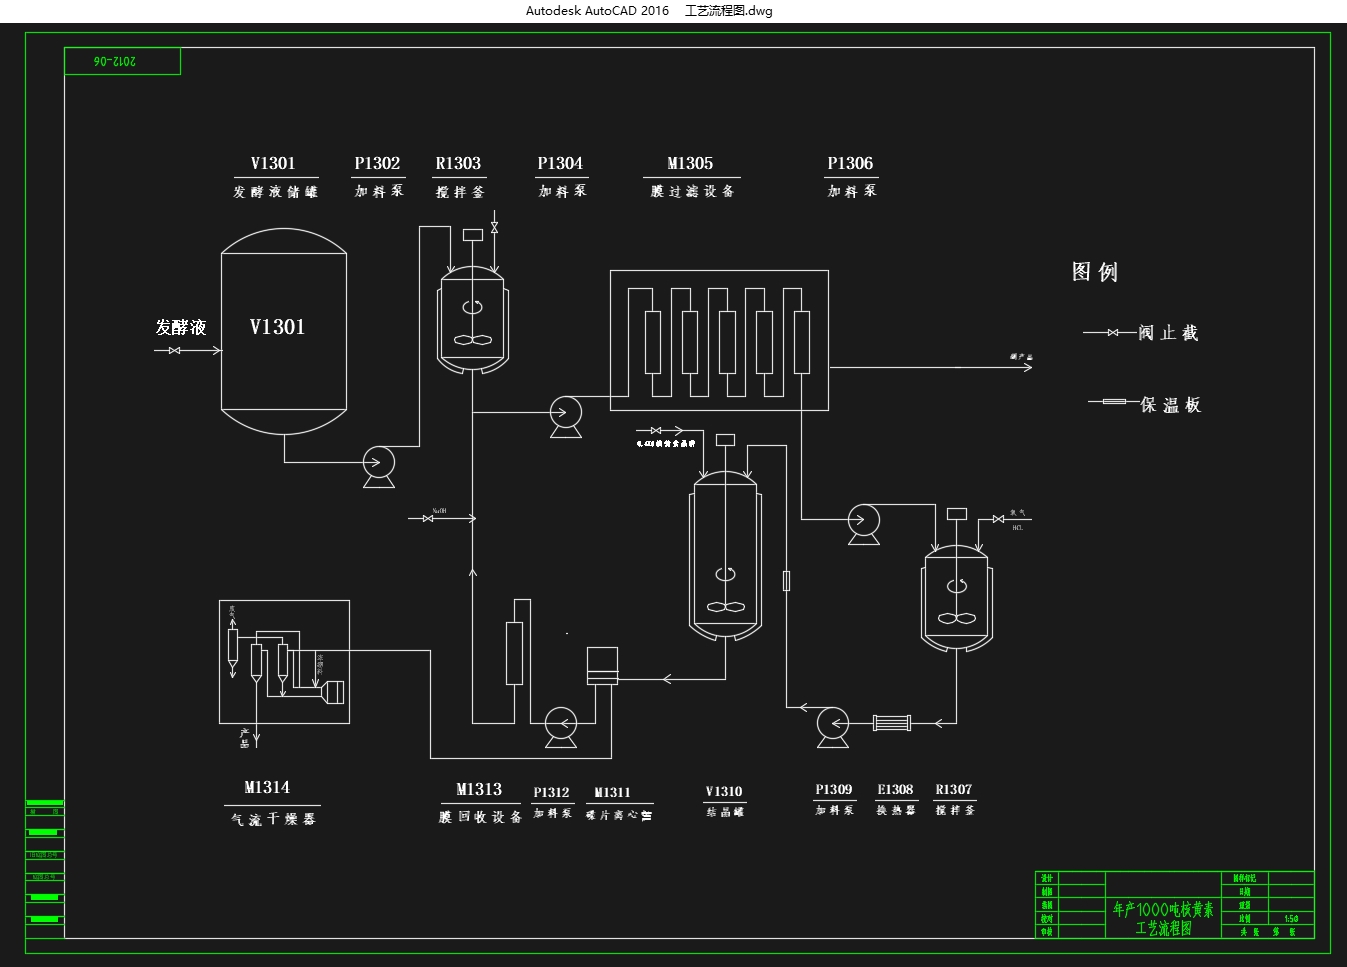
Task: Select the V1310 crystallization tank
Action: pyautogui.click(x=726, y=556)
